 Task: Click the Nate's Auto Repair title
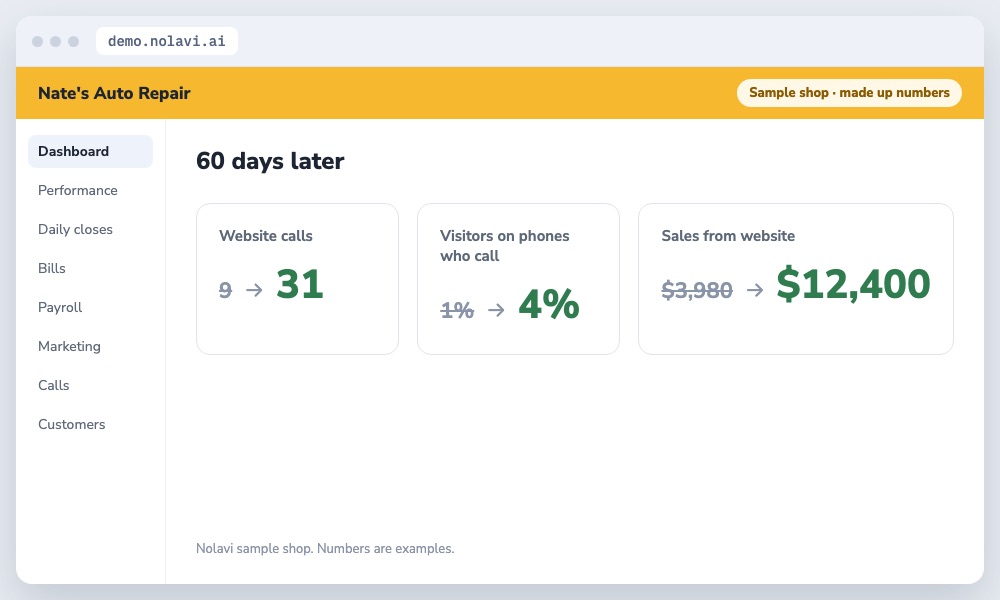(114, 93)
